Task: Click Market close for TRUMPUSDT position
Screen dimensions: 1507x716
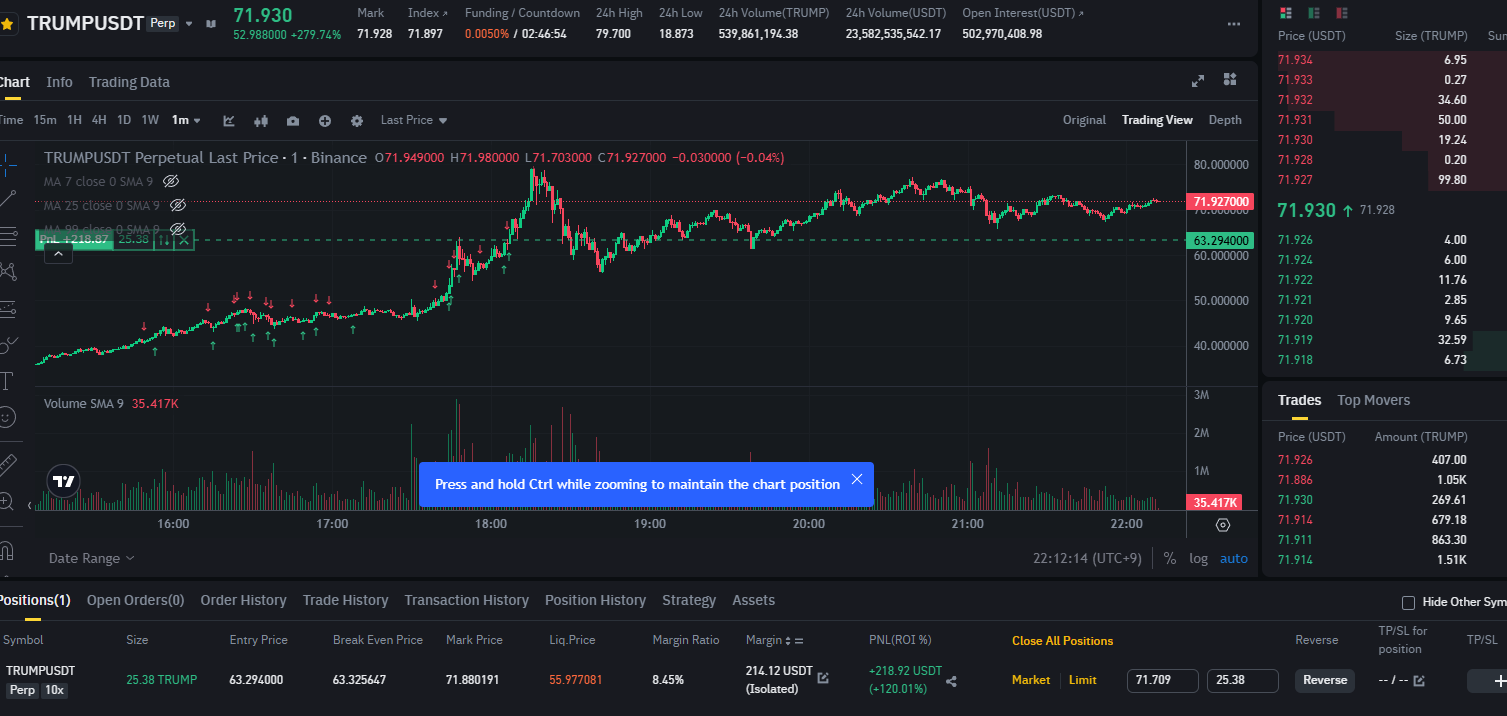Action: pos(1031,680)
